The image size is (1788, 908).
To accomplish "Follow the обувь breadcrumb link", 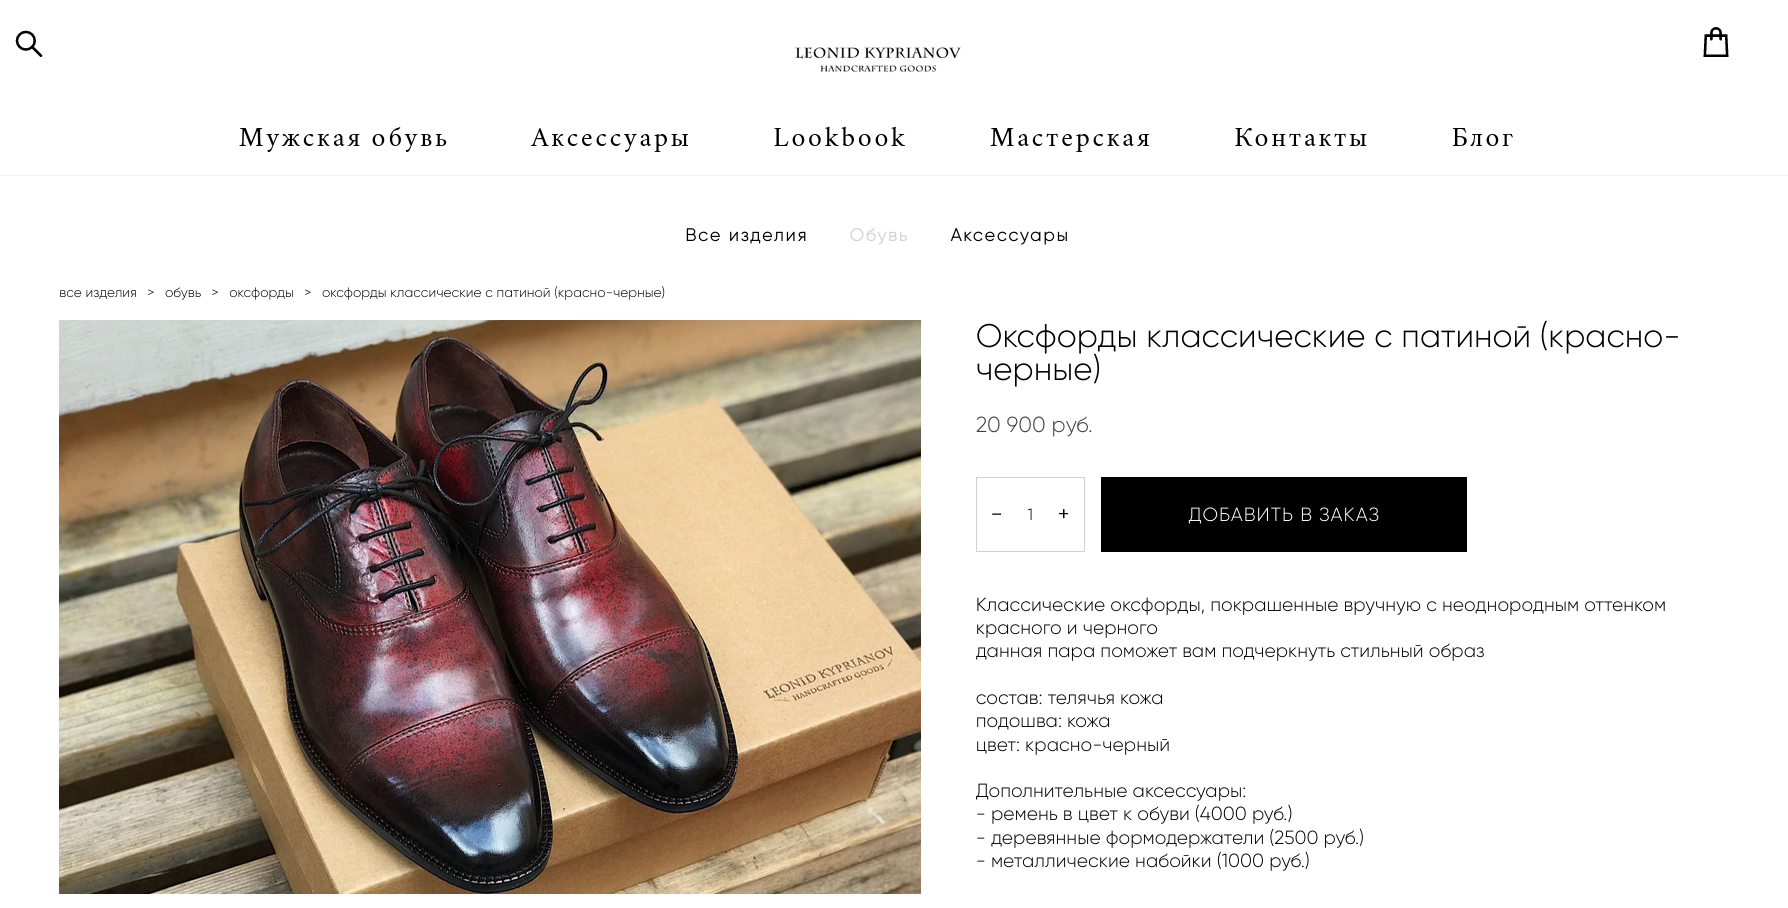I will (x=183, y=293).
